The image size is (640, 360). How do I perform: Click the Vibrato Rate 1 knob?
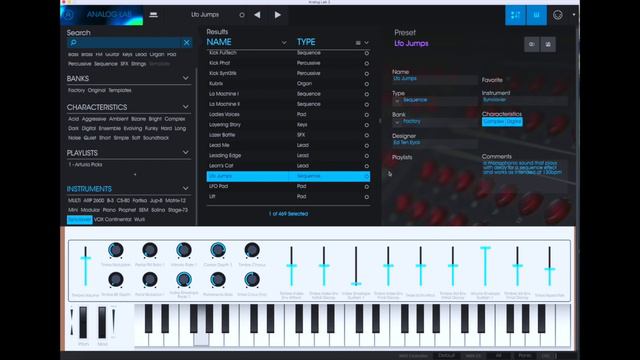pyautogui.click(x=184, y=250)
